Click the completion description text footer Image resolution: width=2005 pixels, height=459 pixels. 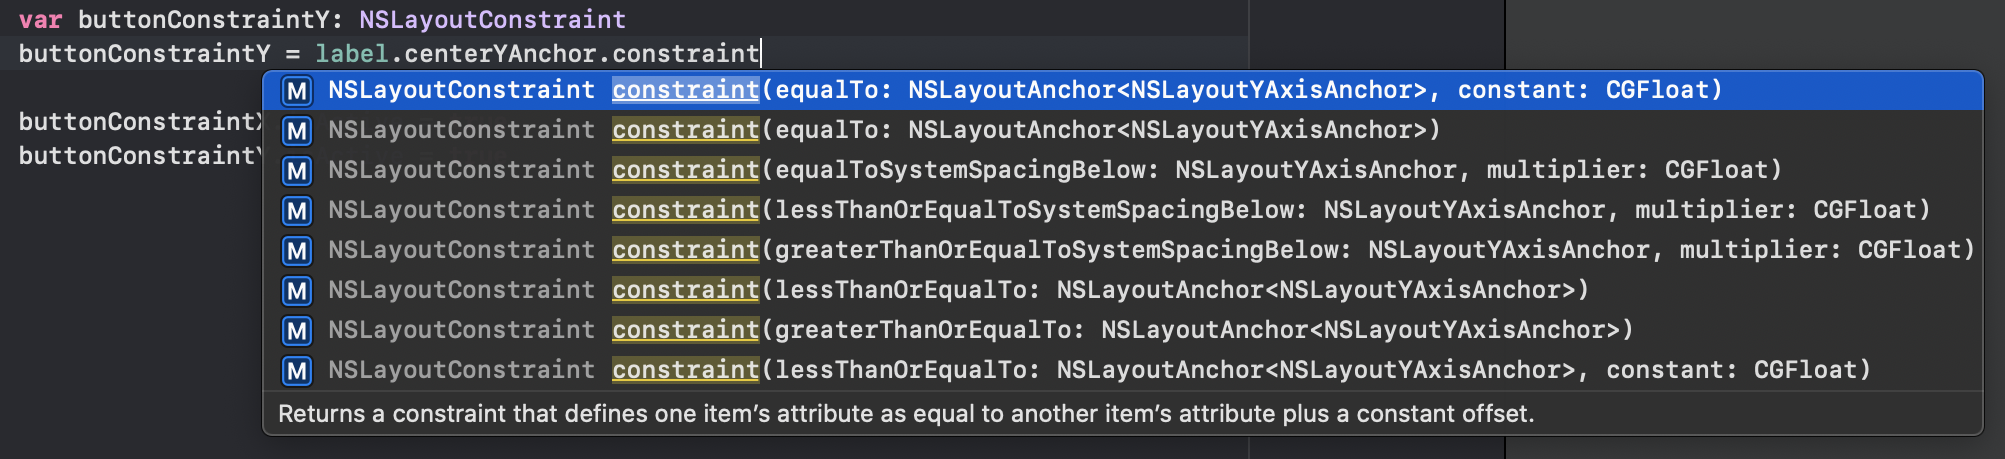[906, 414]
